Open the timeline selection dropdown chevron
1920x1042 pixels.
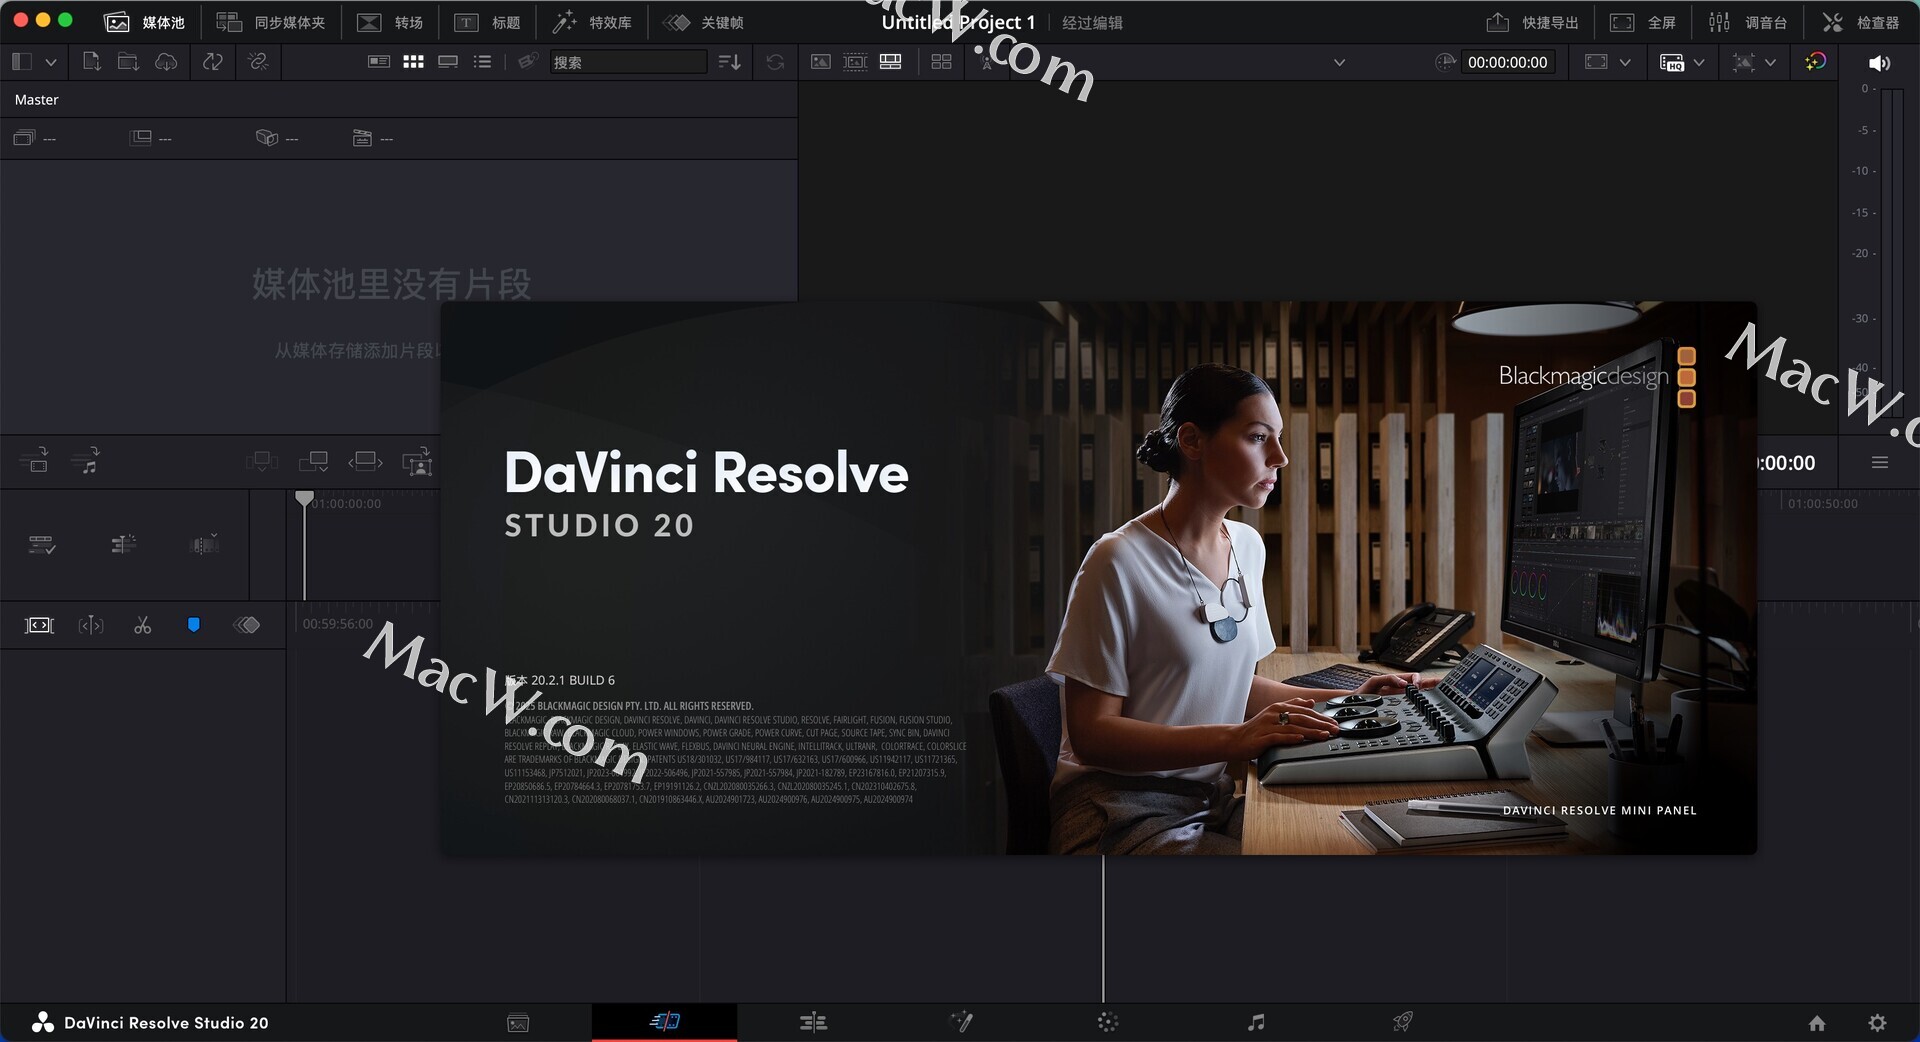click(x=1339, y=62)
